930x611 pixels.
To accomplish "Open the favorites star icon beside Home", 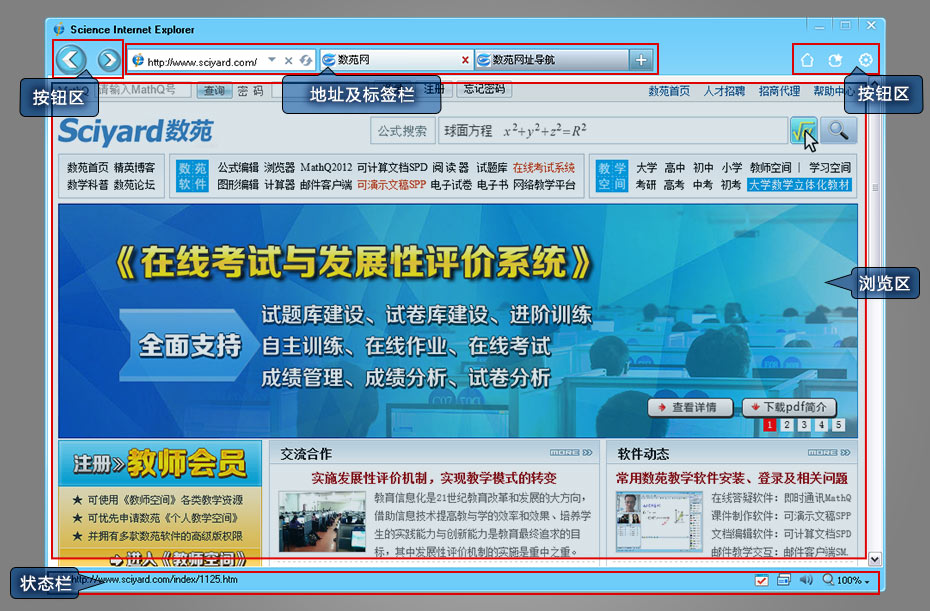I will tap(835, 60).
